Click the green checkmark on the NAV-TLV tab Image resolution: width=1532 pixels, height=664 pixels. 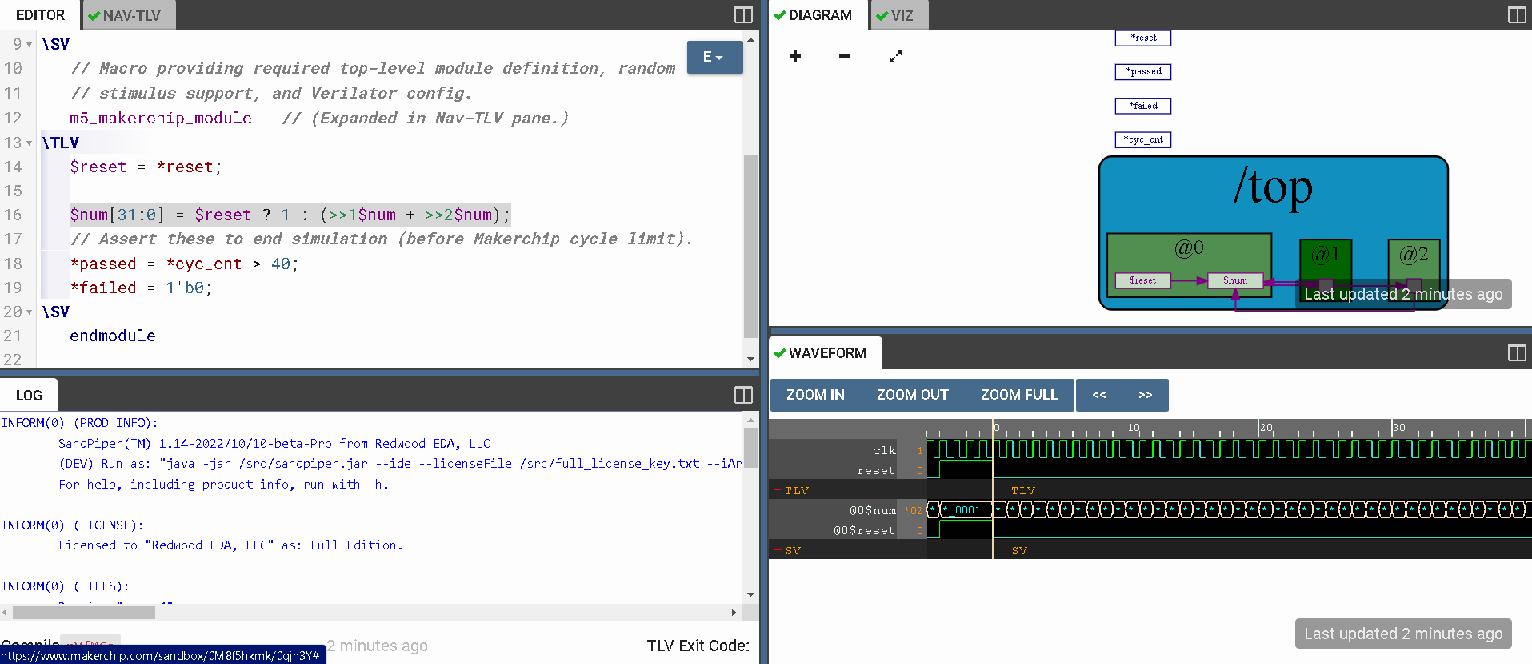93,15
